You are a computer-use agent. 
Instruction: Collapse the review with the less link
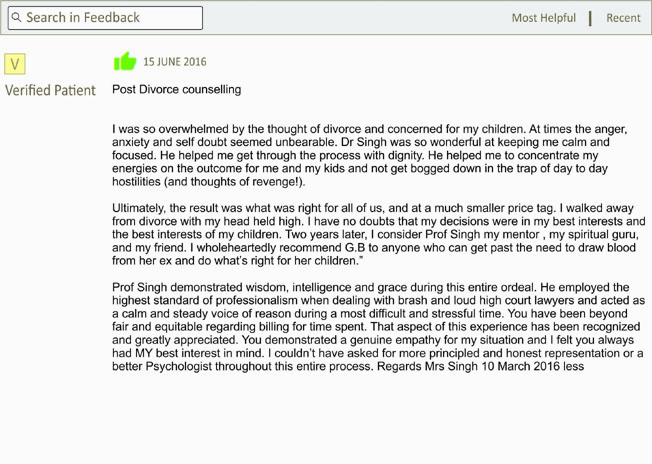coord(573,366)
